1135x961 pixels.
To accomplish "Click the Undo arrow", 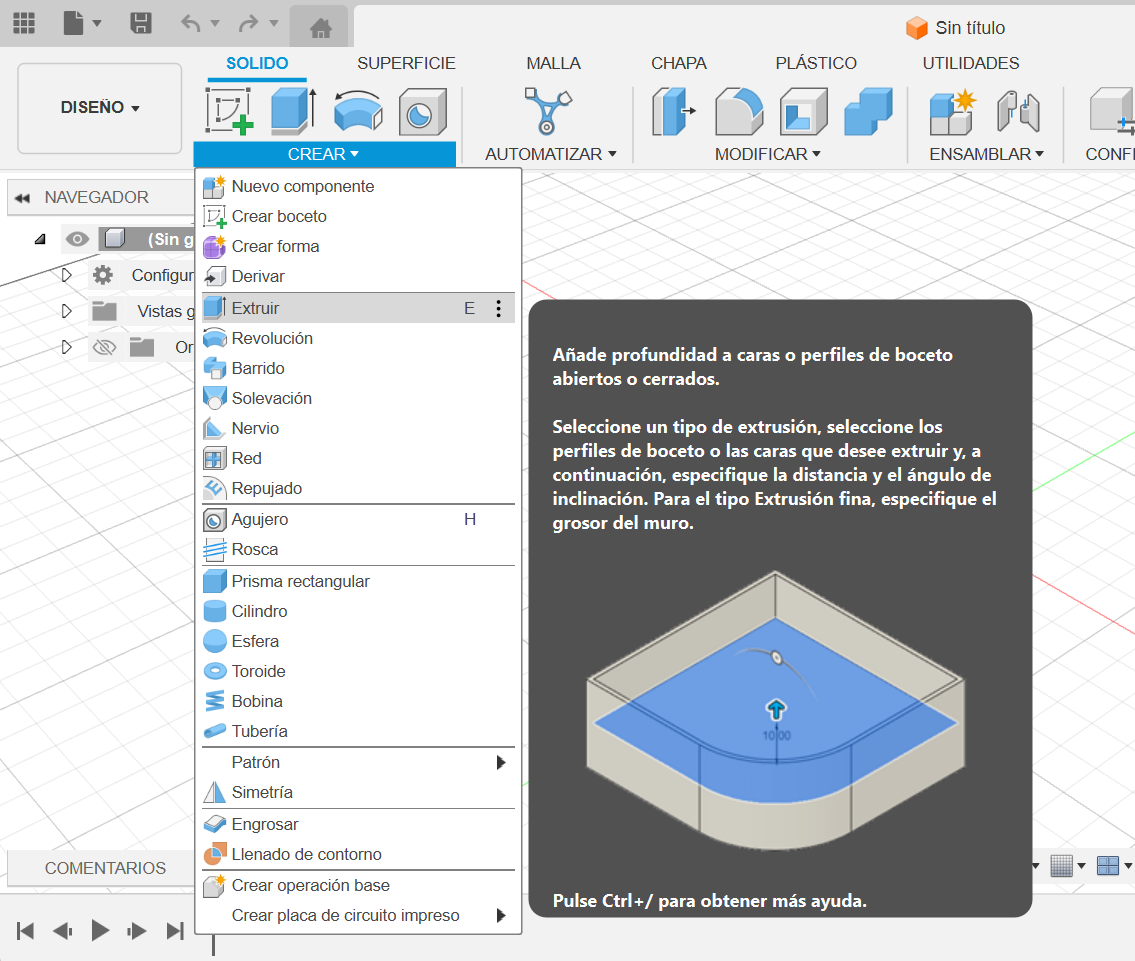I will [191, 24].
